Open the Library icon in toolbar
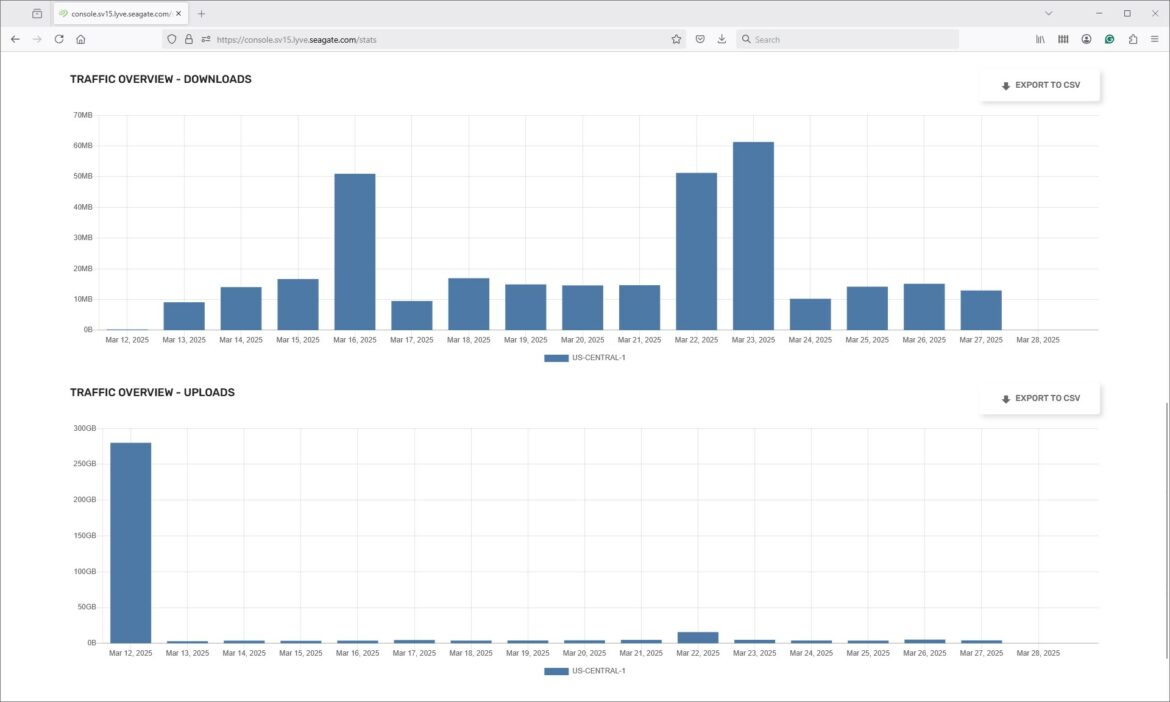This screenshot has width=1170, height=702. pos(1040,39)
